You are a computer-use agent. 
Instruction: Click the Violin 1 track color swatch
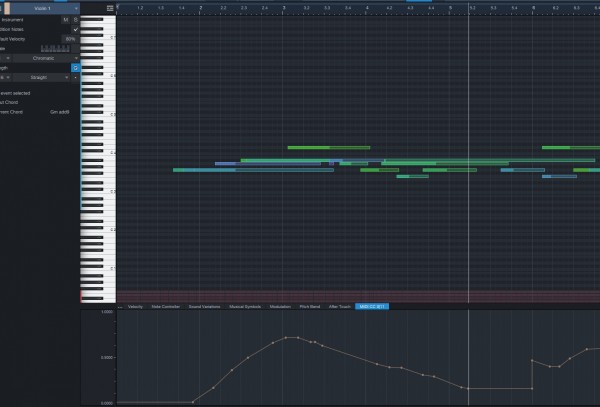point(7,8)
